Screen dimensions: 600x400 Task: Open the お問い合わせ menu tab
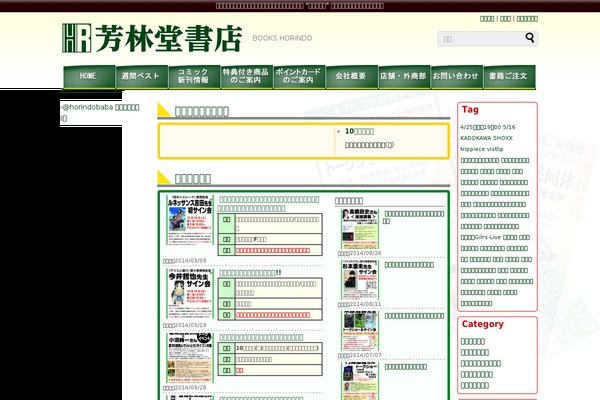click(456, 77)
